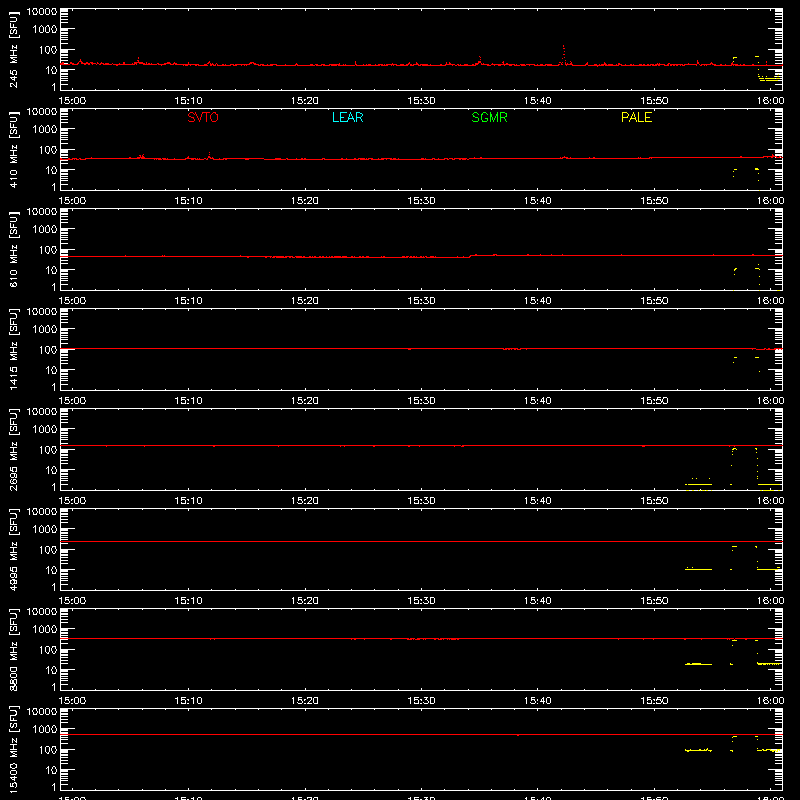Viewport: 800px width, 800px height.
Task: Select the 410 MHz [SFU] axis label
Action: [x=13, y=149]
